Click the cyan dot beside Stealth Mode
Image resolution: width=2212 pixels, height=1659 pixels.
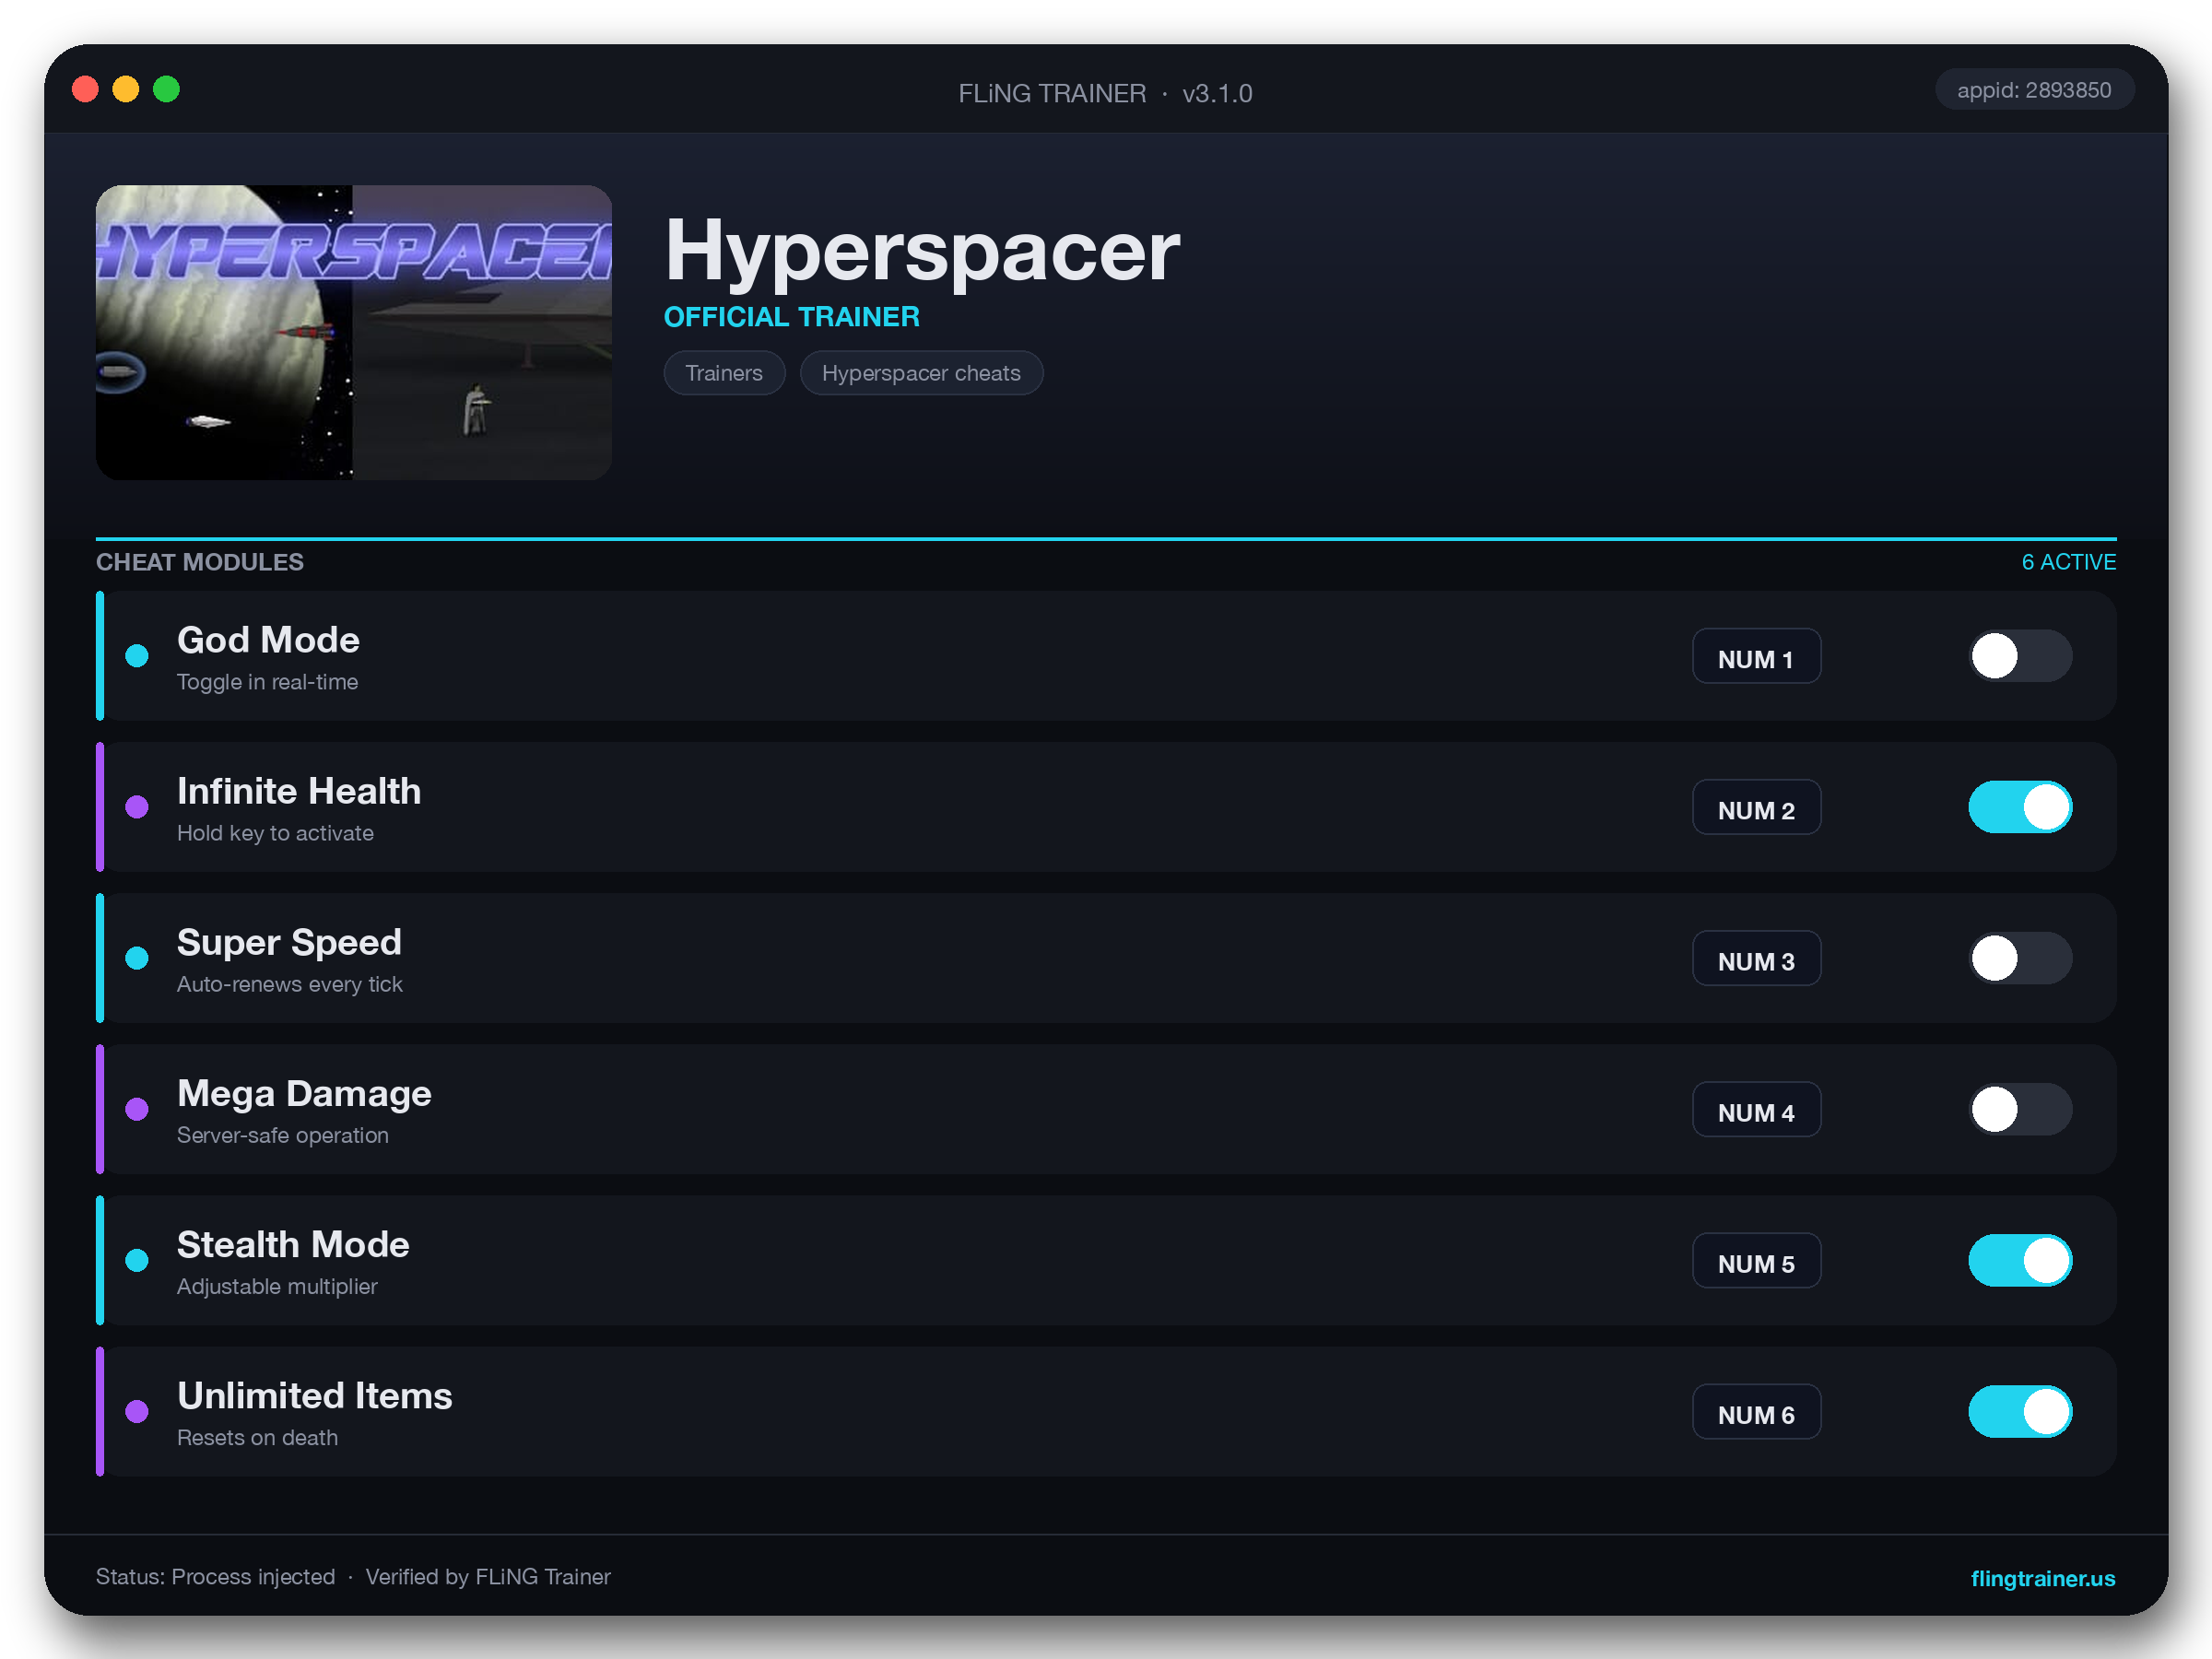point(137,1260)
